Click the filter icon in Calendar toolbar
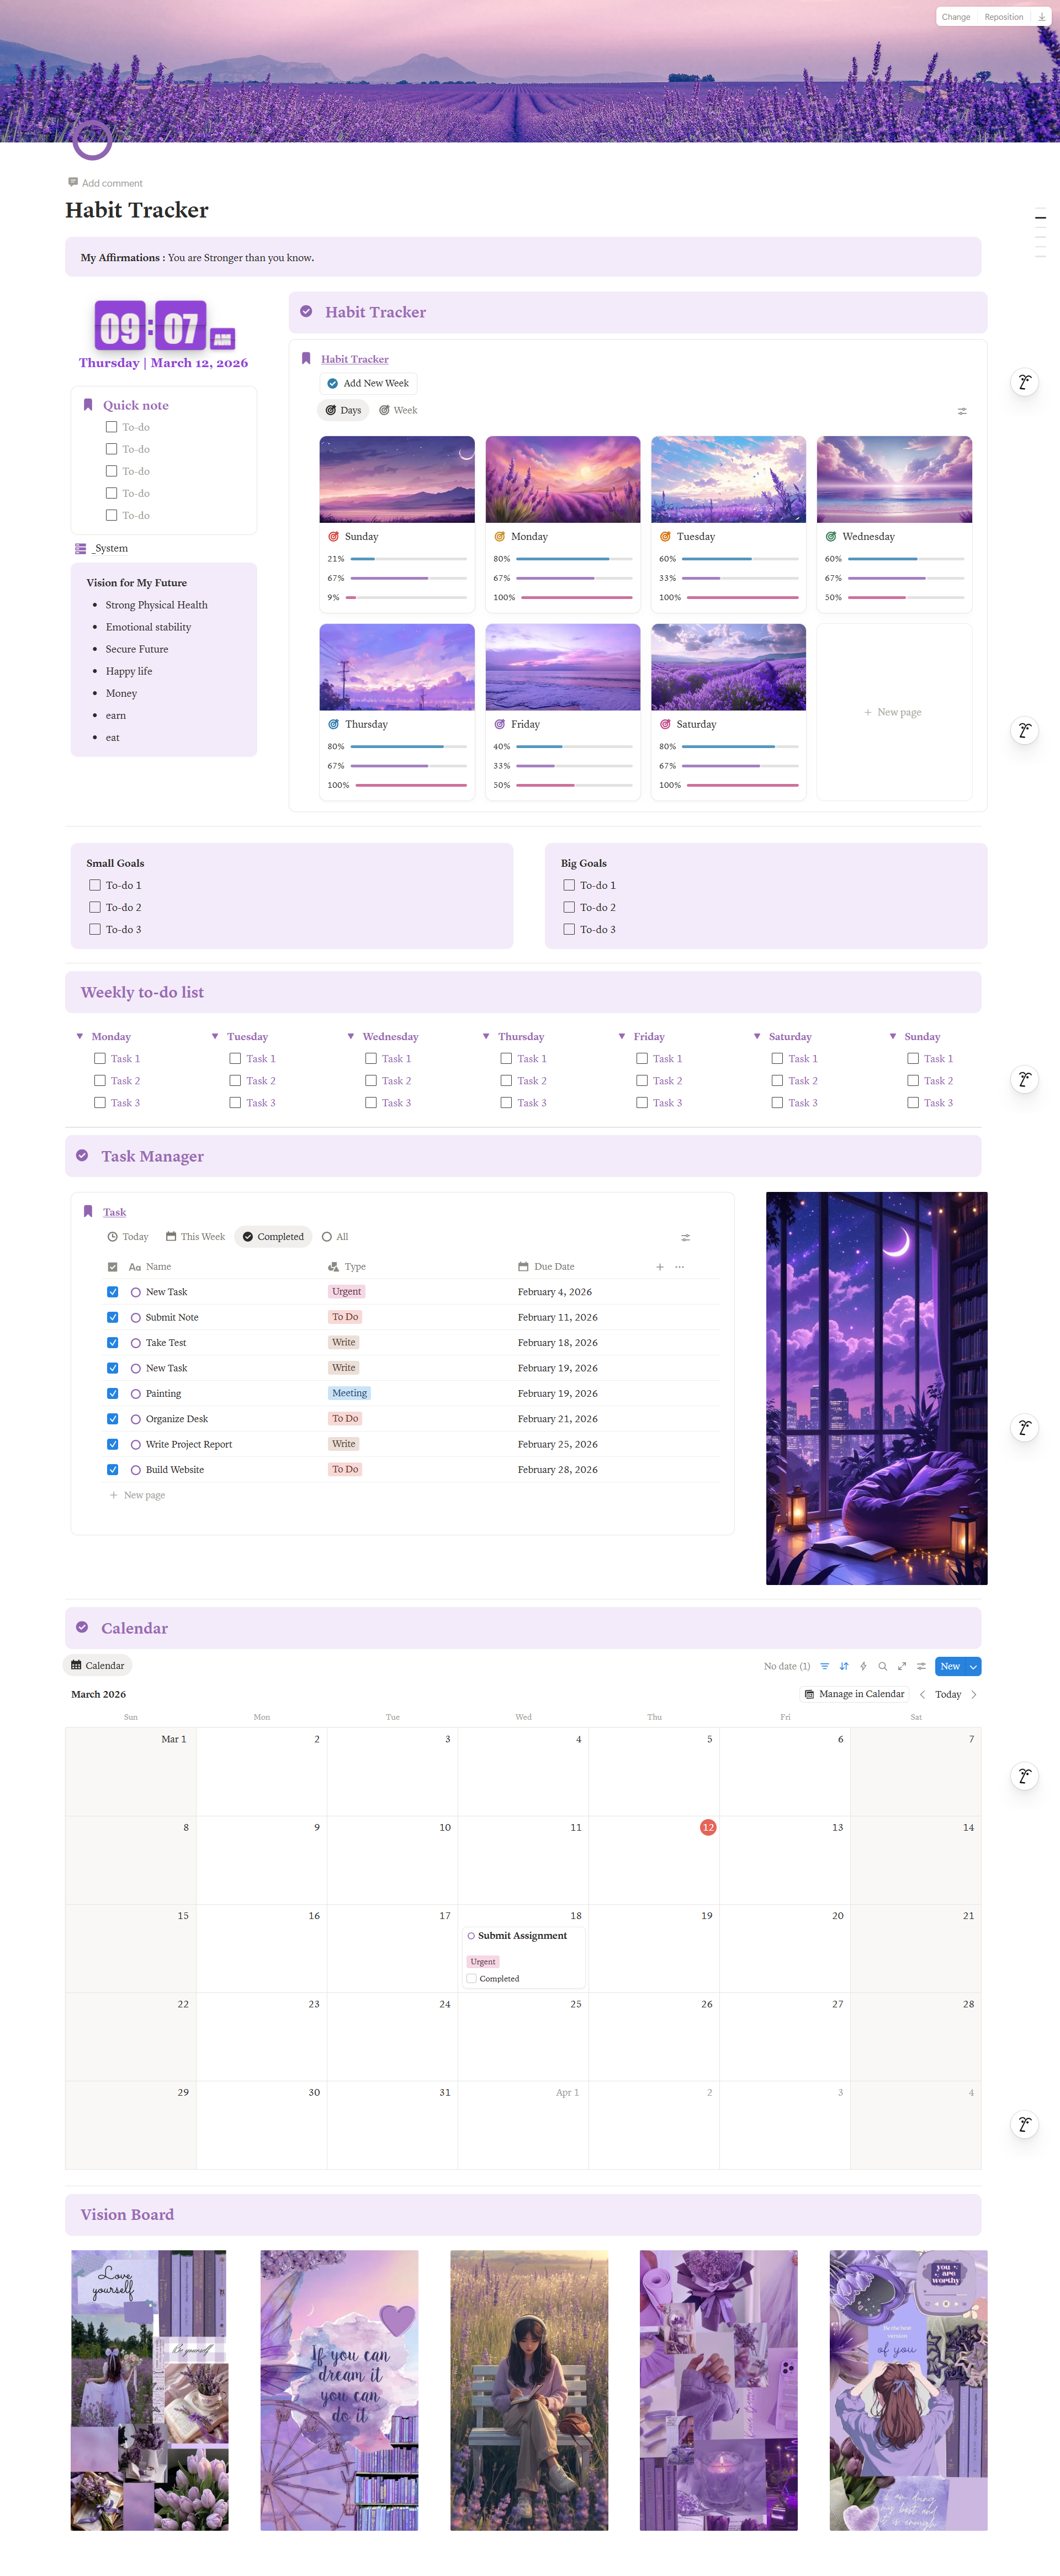1060x2576 pixels. point(824,1666)
